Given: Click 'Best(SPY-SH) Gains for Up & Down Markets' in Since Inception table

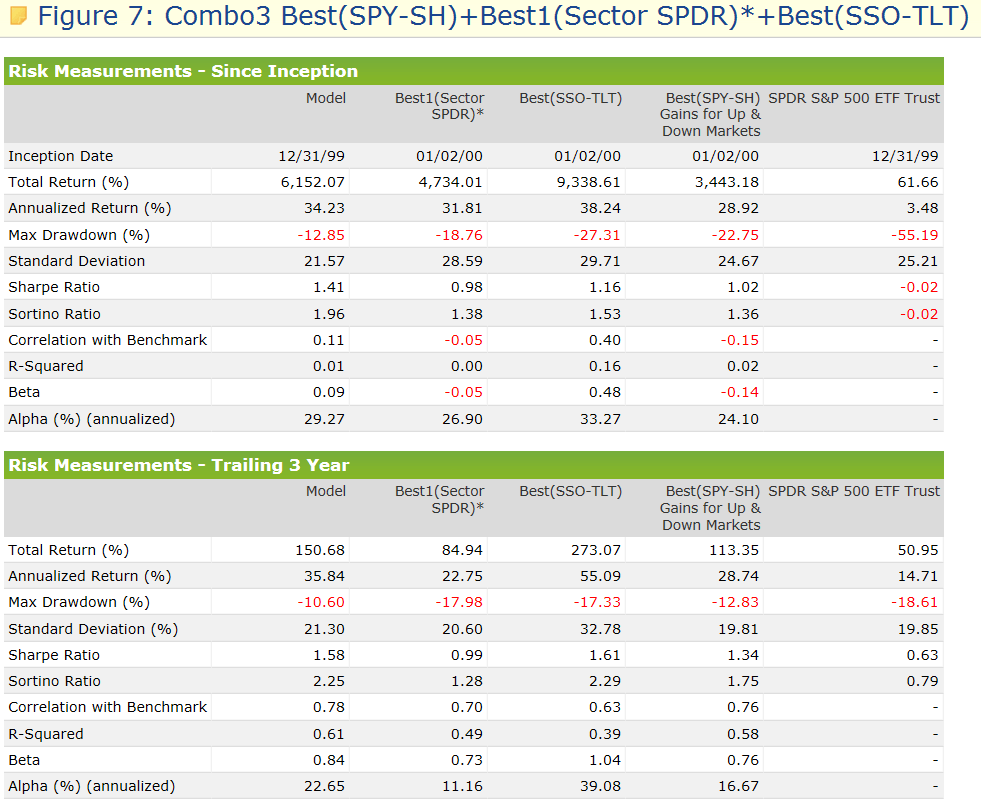Looking at the screenshot, I should pyautogui.click(x=710, y=114).
